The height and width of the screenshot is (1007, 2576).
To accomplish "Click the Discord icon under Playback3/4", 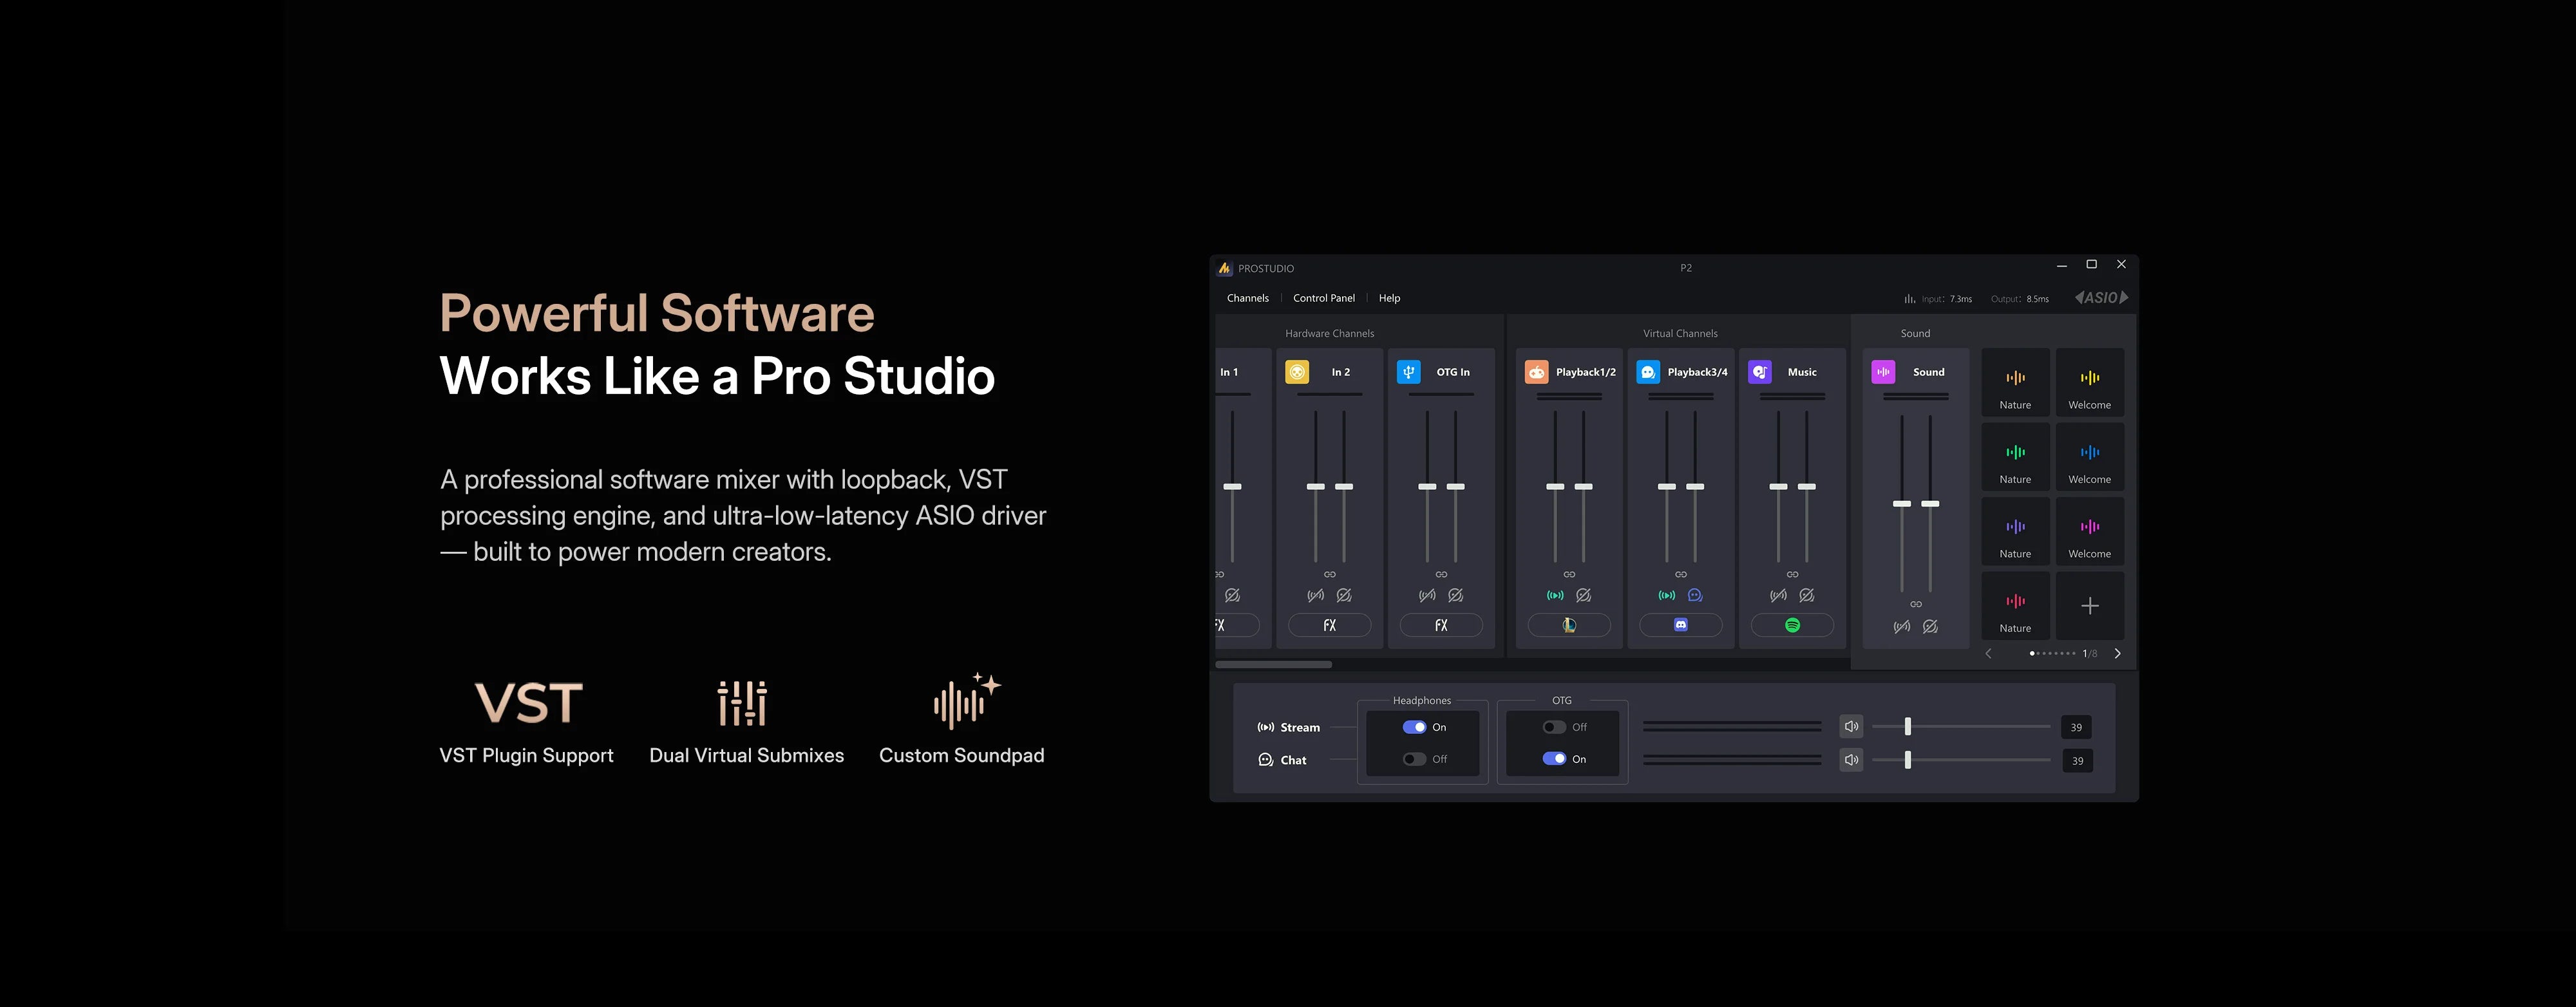I will pos(1681,625).
